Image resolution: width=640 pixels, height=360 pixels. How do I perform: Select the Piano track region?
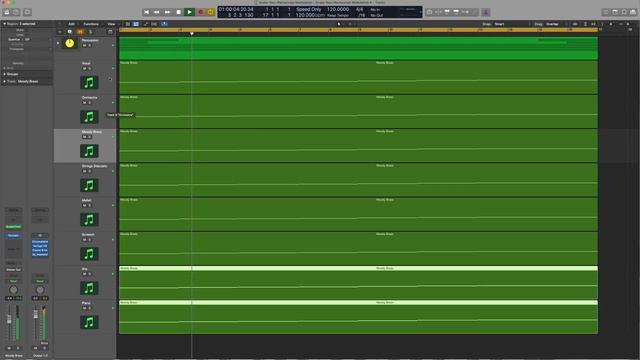[x=358, y=317]
